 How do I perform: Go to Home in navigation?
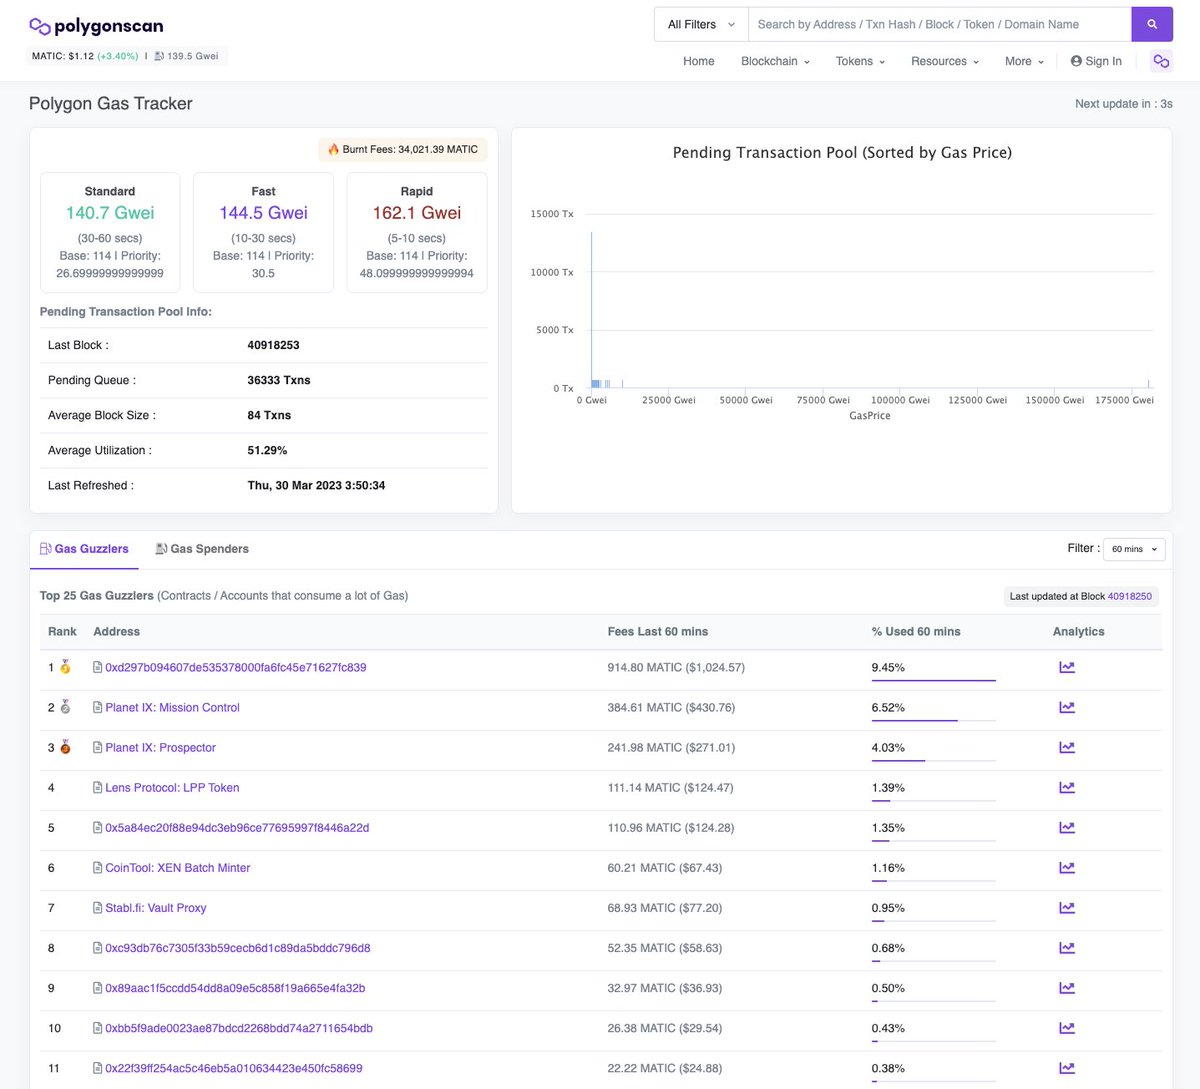(x=698, y=61)
